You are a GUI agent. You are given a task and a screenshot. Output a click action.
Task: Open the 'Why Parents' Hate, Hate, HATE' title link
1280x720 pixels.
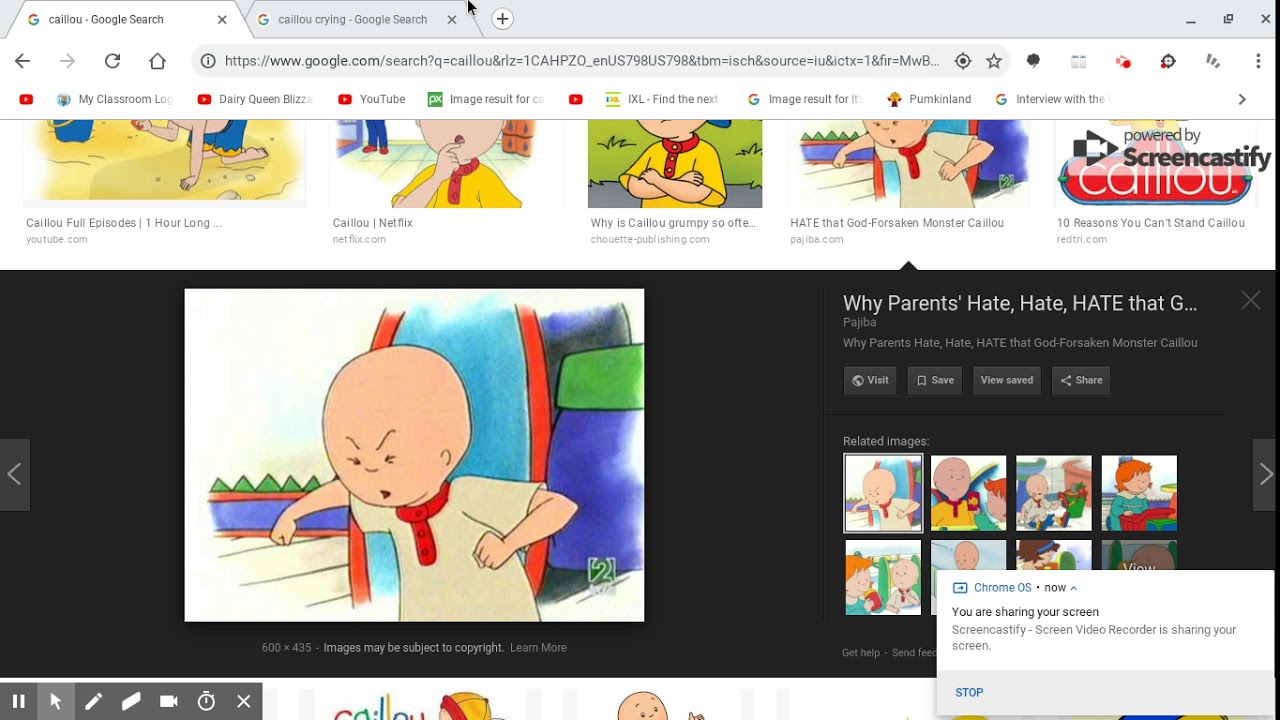1020,303
